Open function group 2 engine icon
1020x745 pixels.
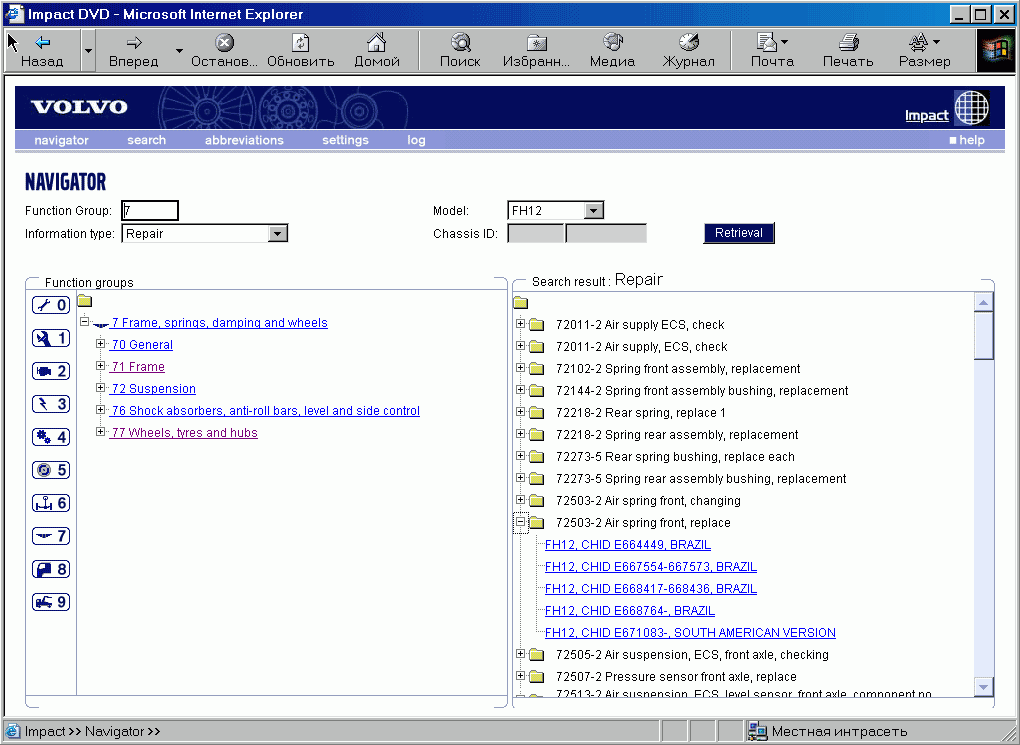[x=51, y=371]
